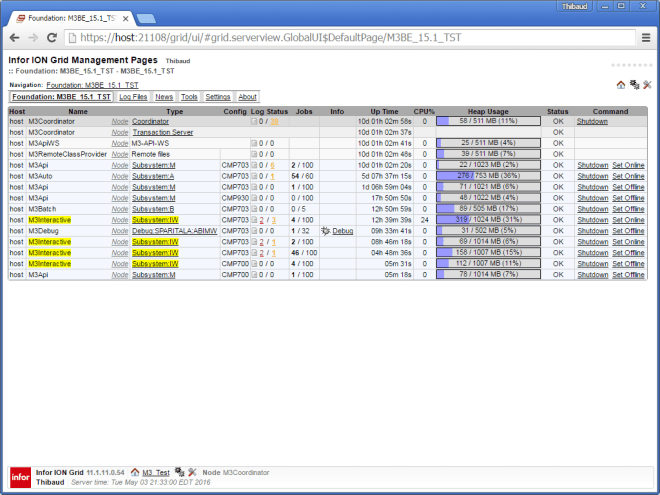This screenshot has width=660, height=495.
Task: Click Set Offline for the M3Batch row
Action: 629,208
